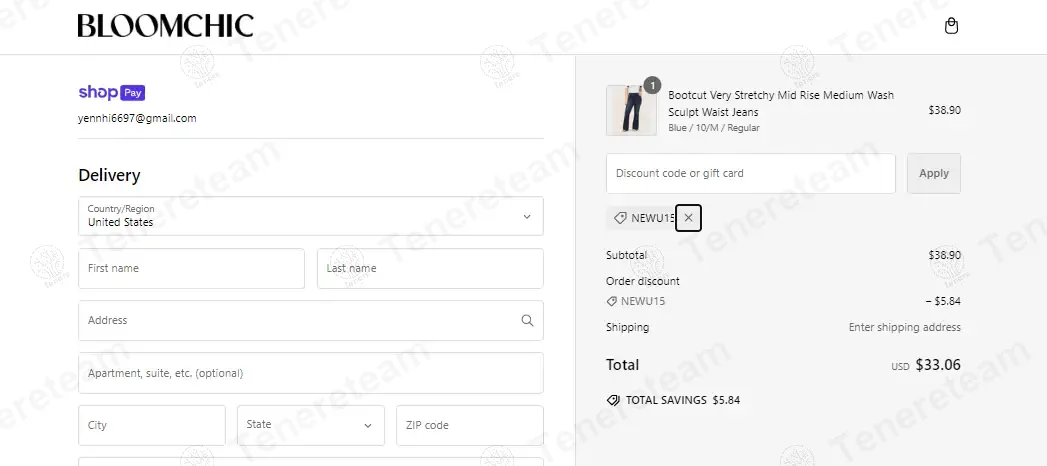Focus the Discount code or gift card field
Image resolution: width=1047 pixels, height=466 pixels.
click(x=750, y=173)
